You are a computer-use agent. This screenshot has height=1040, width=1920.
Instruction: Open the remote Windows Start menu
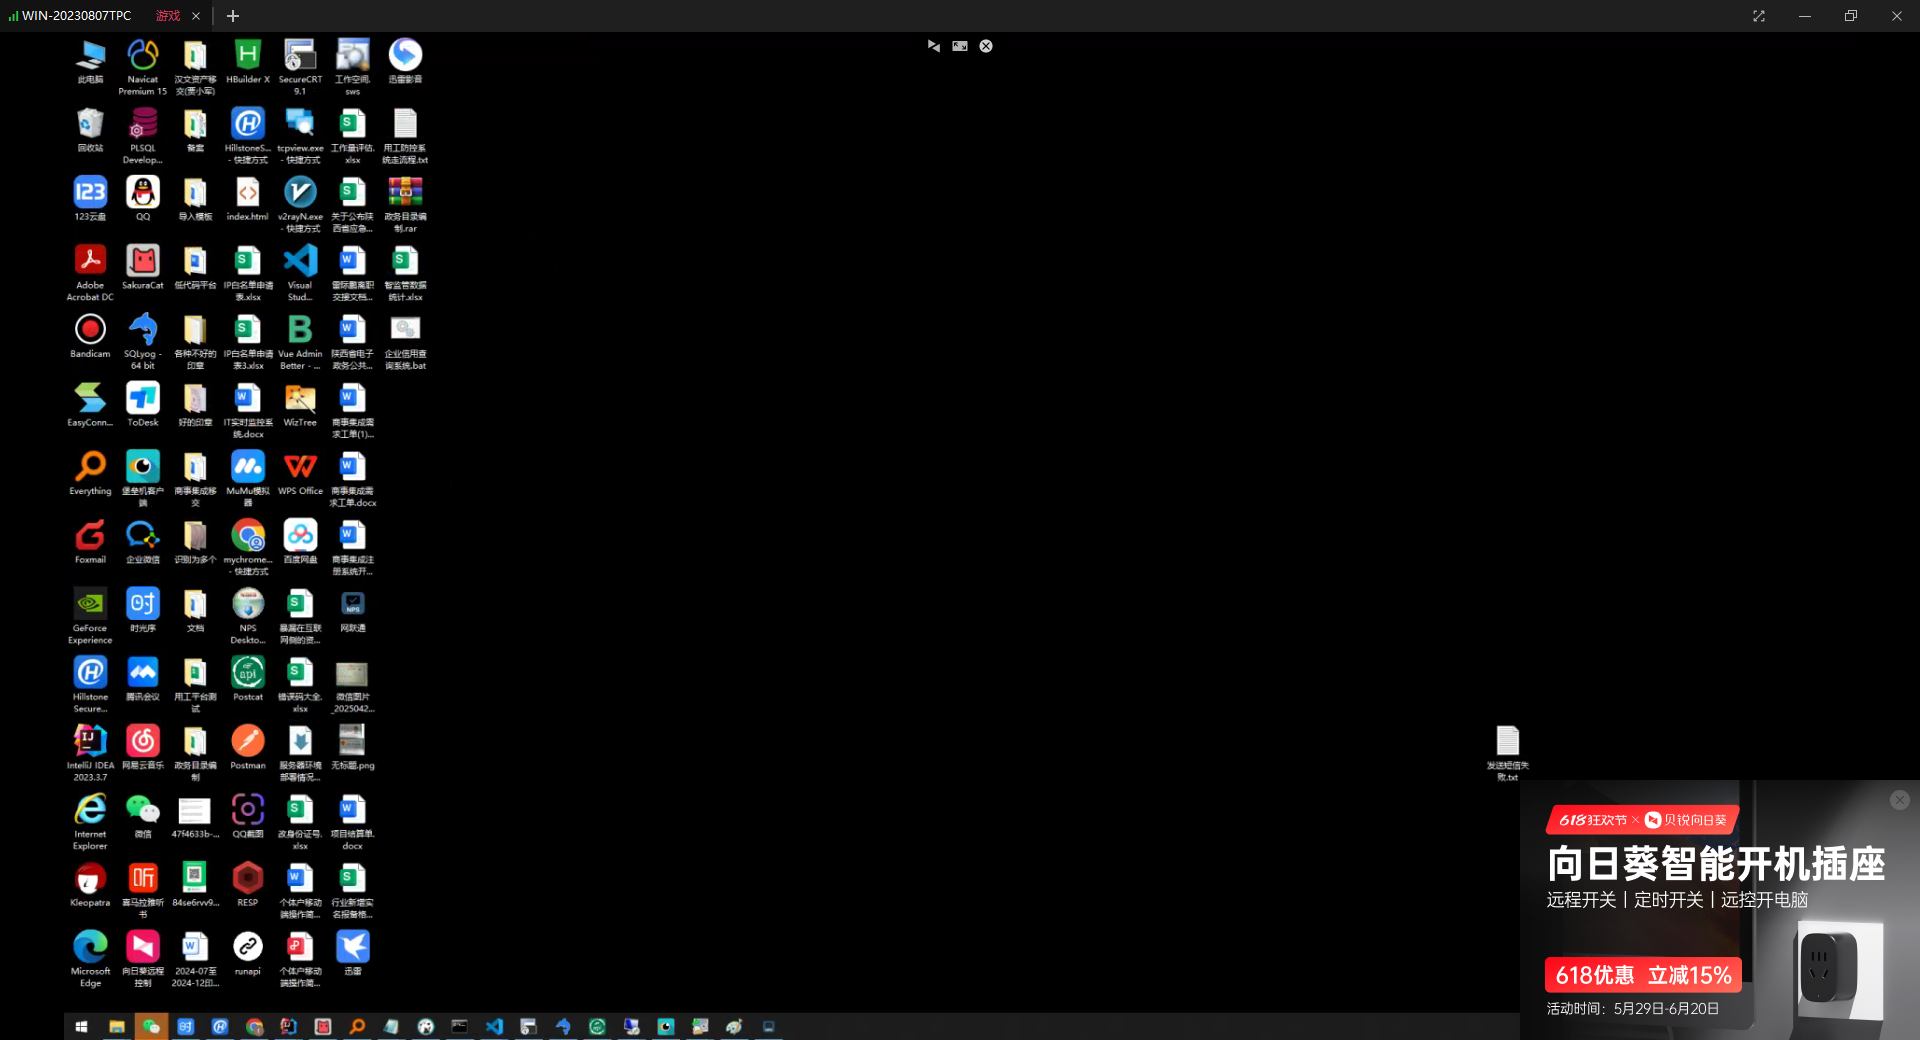coord(82,1027)
